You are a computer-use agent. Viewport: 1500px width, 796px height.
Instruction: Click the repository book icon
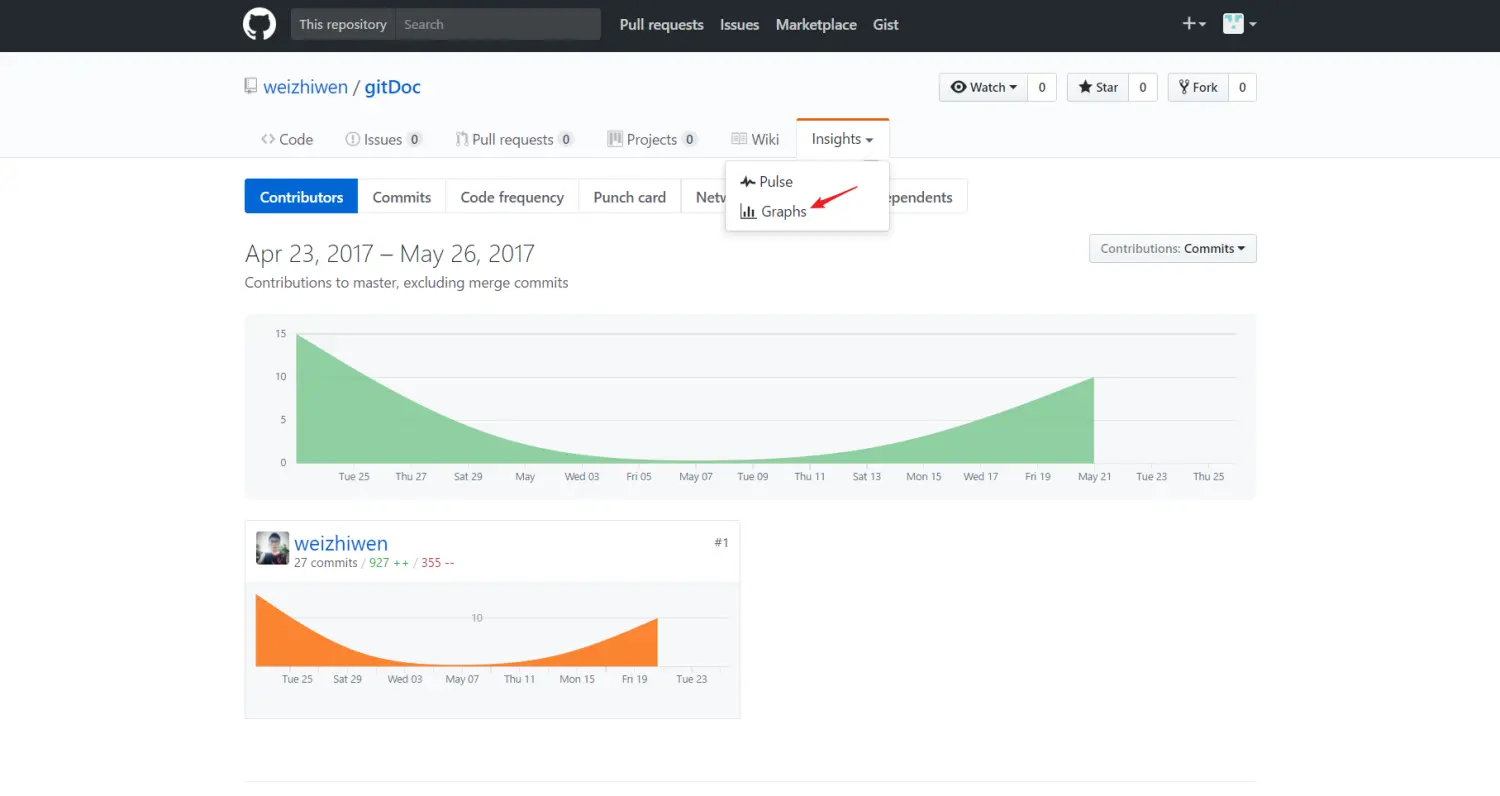pos(251,86)
